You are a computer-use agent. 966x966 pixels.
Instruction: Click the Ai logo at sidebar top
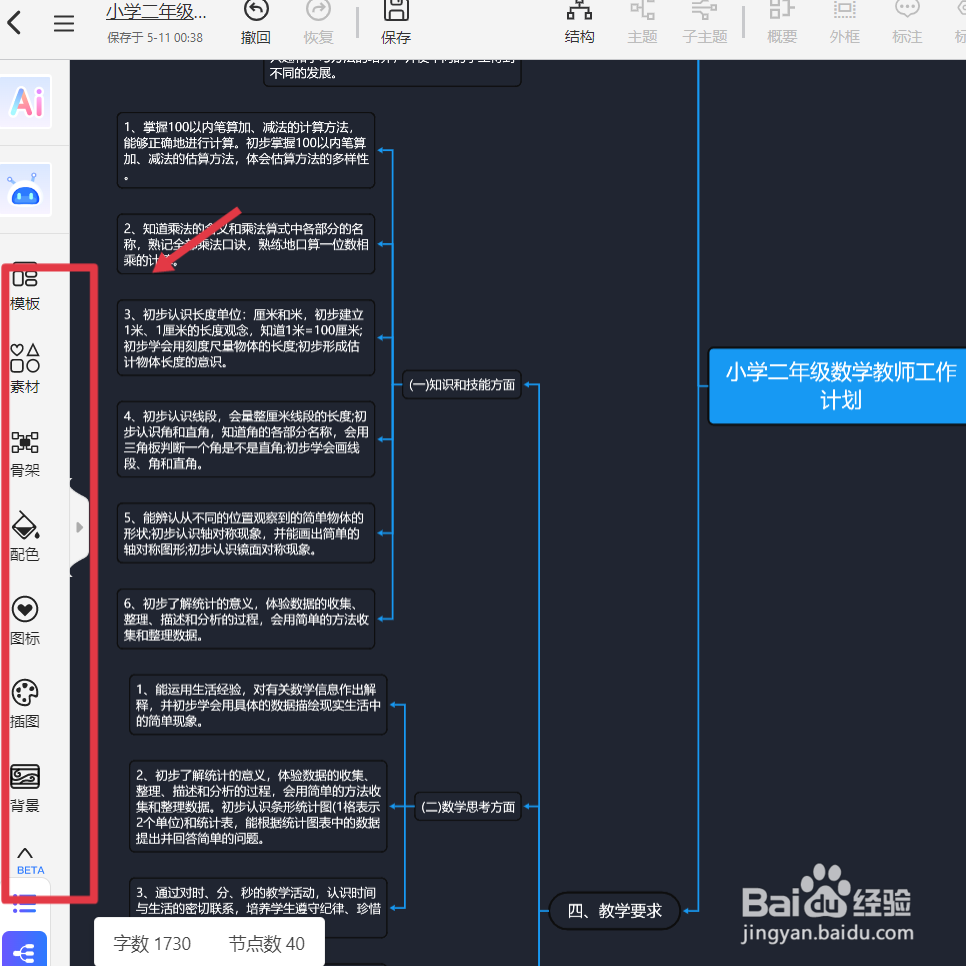[x=24, y=101]
